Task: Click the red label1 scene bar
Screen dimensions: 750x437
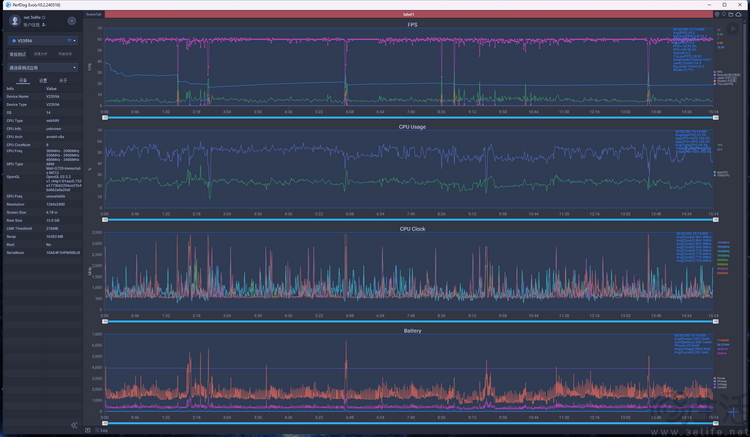Action: (x=408, y=14)
